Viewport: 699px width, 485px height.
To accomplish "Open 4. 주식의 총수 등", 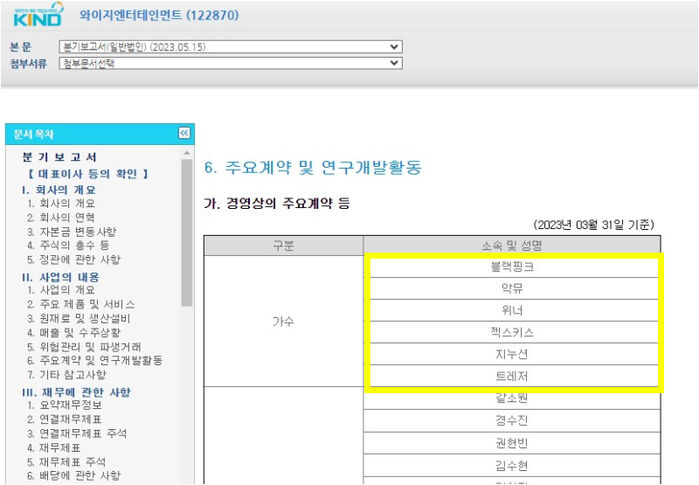I will tap(68, 245).
